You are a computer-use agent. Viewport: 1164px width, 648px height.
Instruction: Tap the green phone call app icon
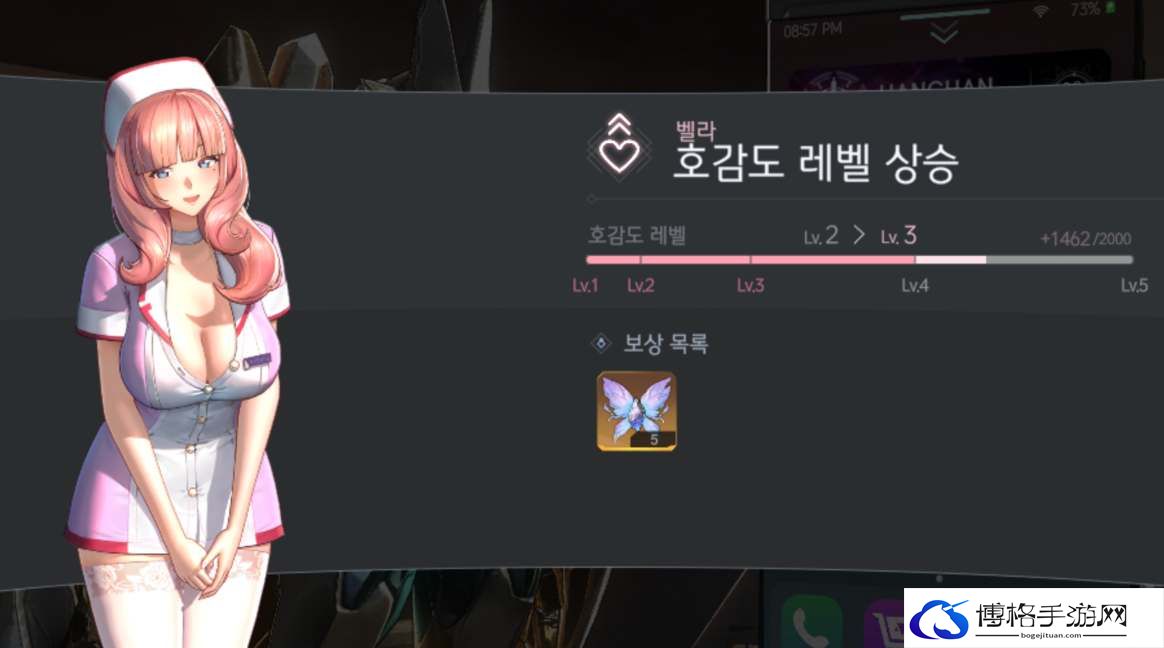808,622
